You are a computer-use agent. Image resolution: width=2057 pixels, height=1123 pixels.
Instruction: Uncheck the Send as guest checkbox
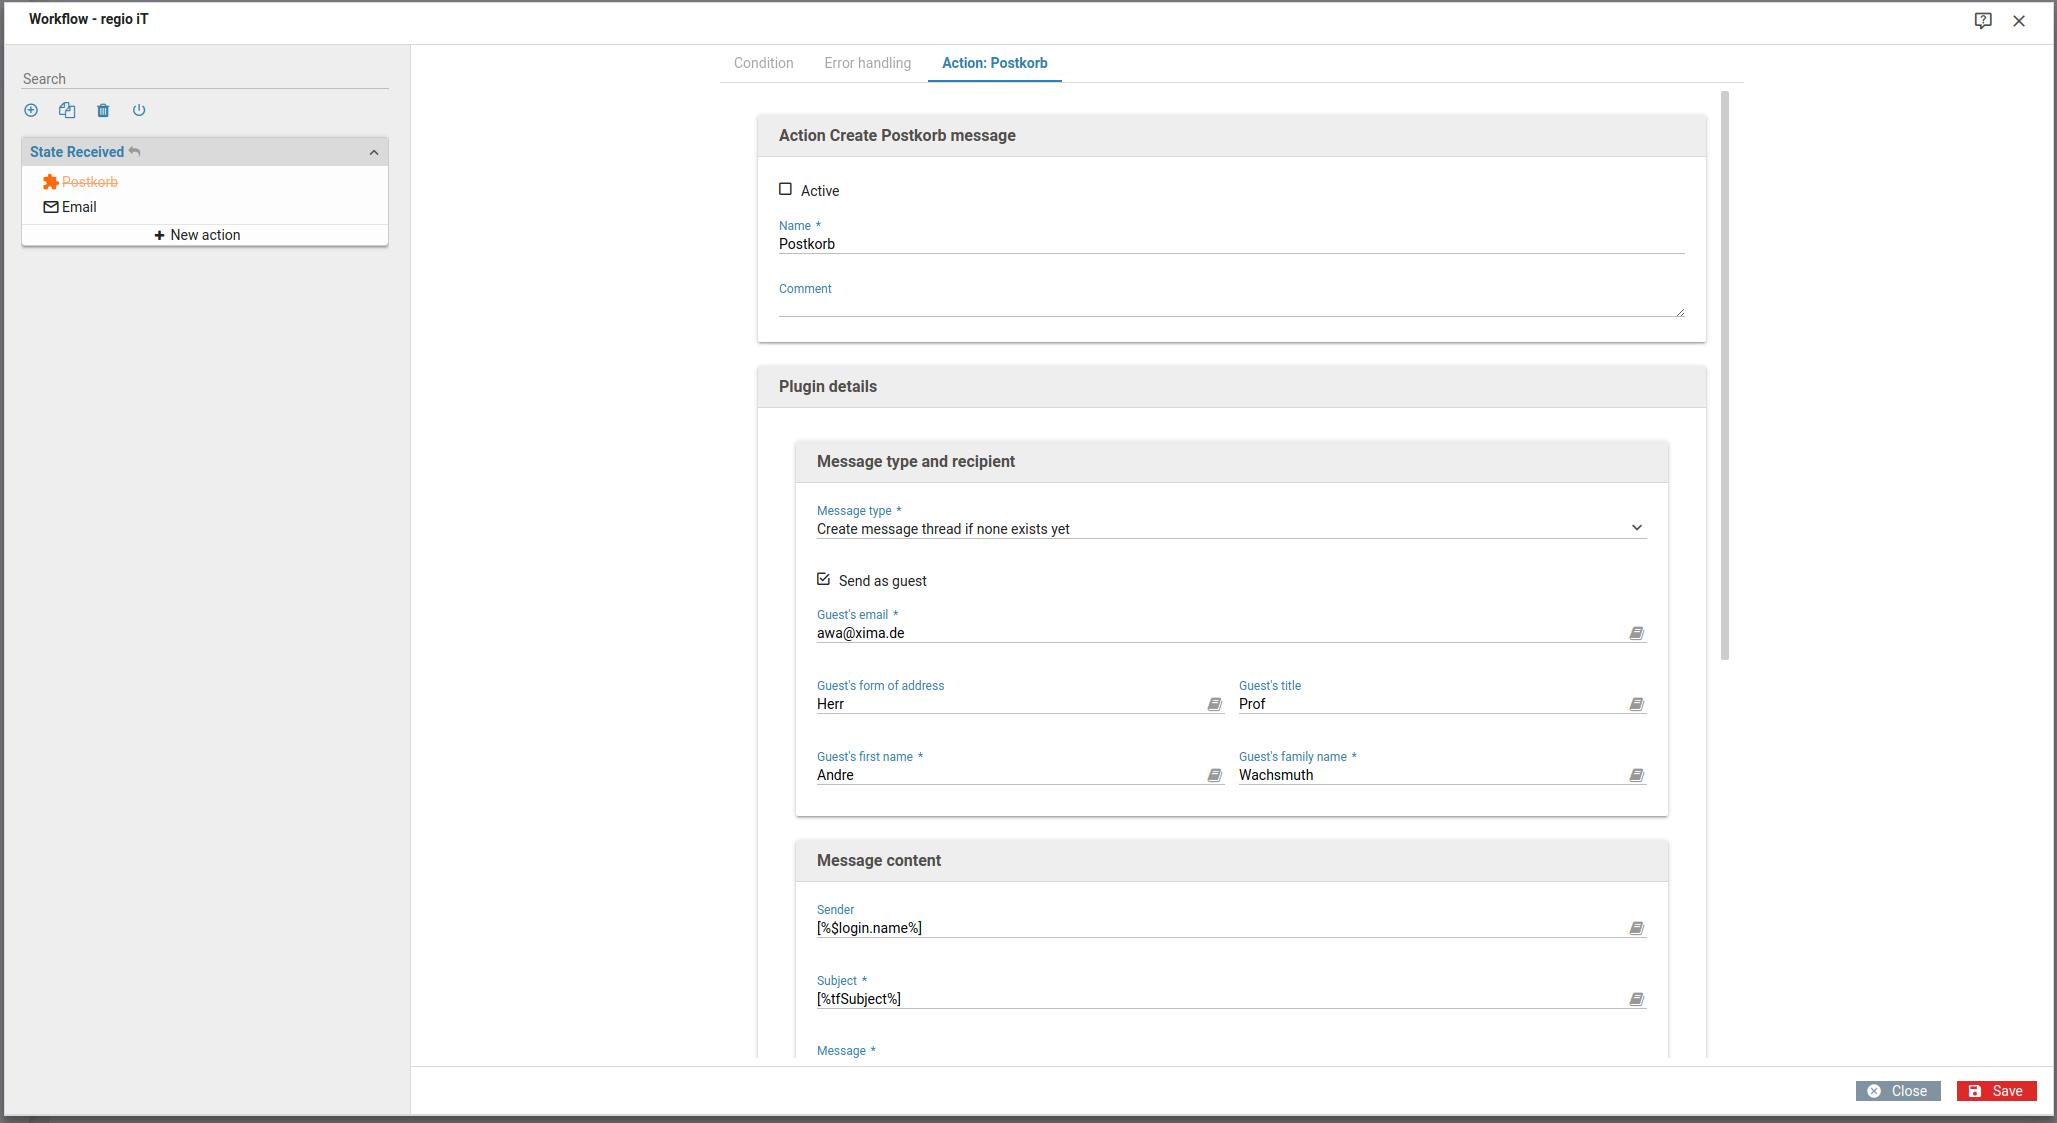(824, 579)
